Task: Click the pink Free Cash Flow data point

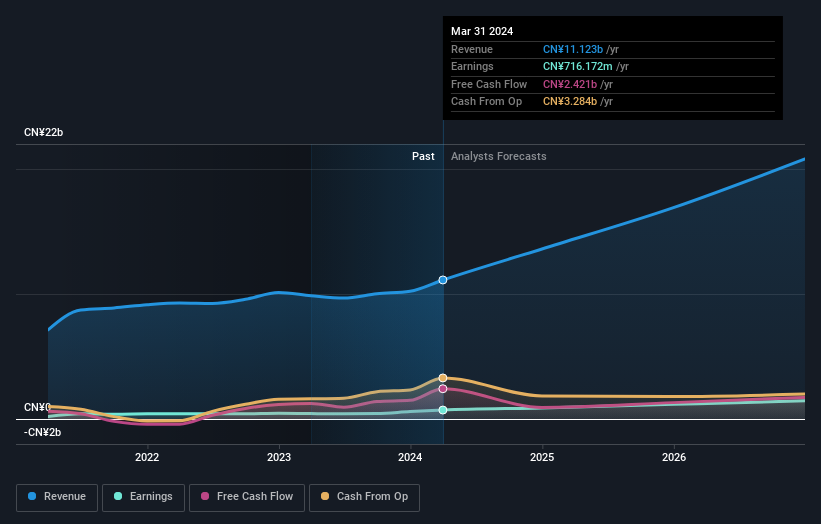Action: click(443, 389)
